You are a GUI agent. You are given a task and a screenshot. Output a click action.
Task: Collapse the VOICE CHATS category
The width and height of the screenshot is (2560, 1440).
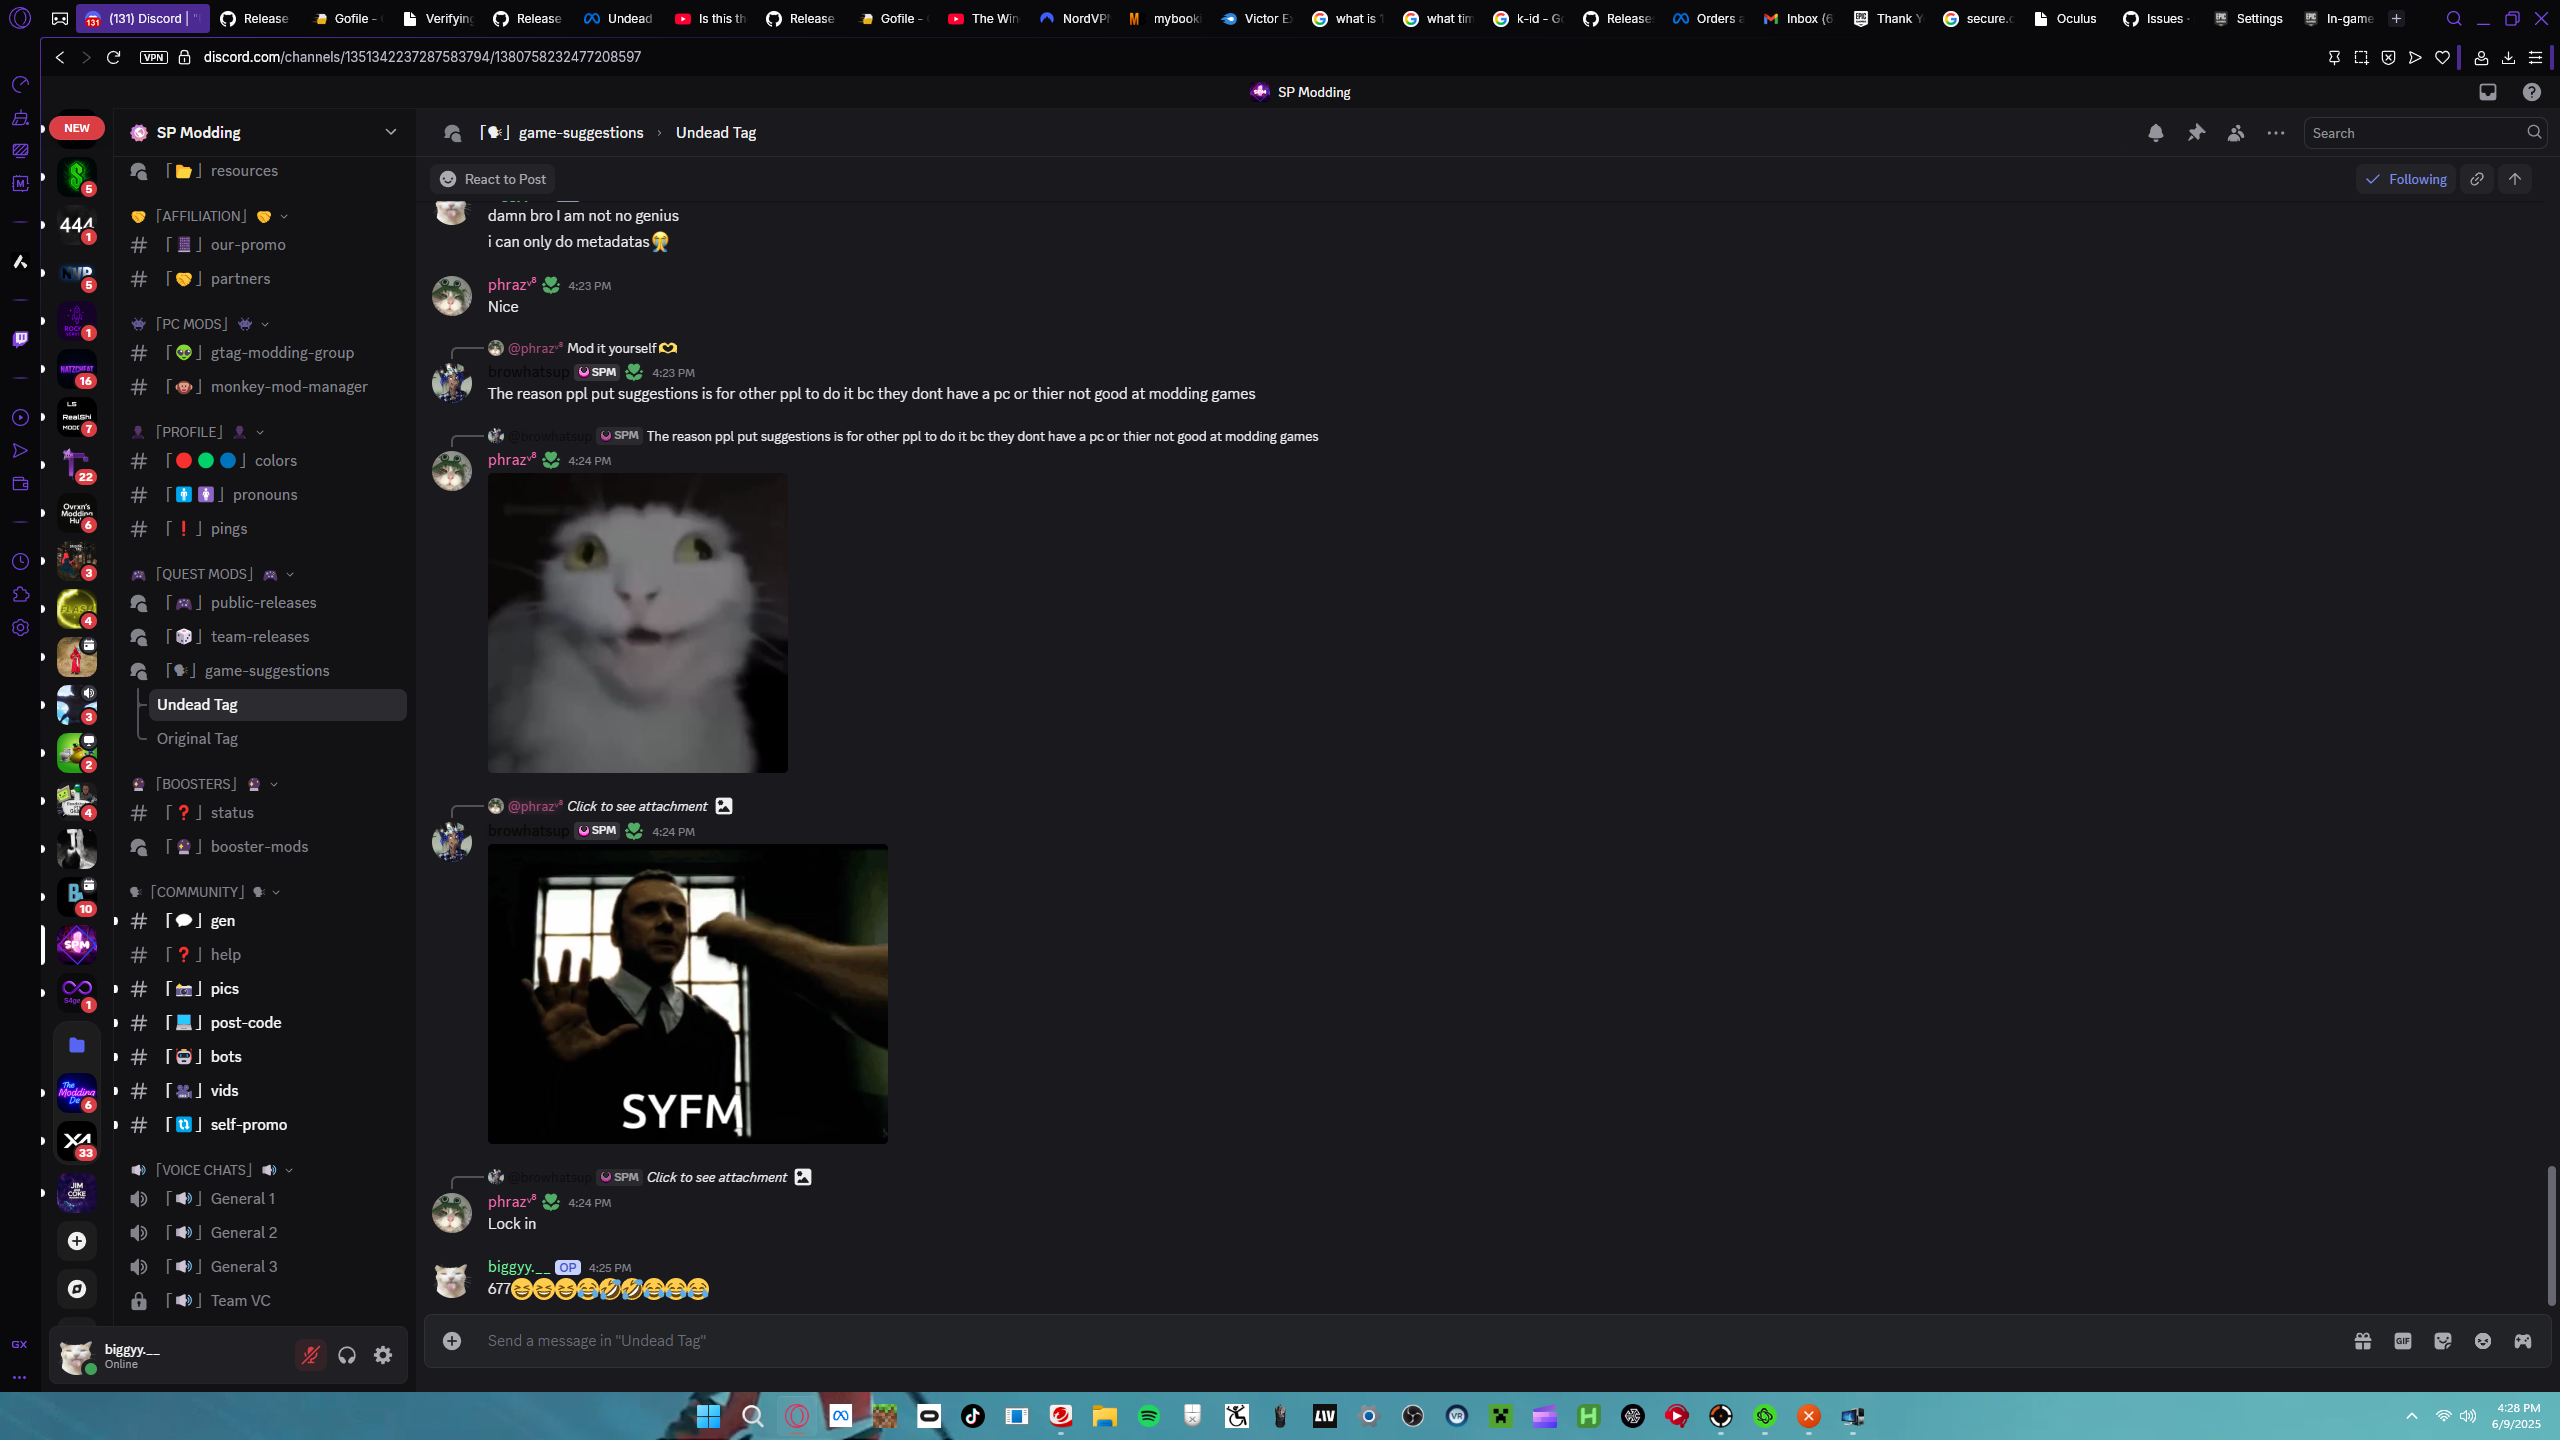point(204,1170)
